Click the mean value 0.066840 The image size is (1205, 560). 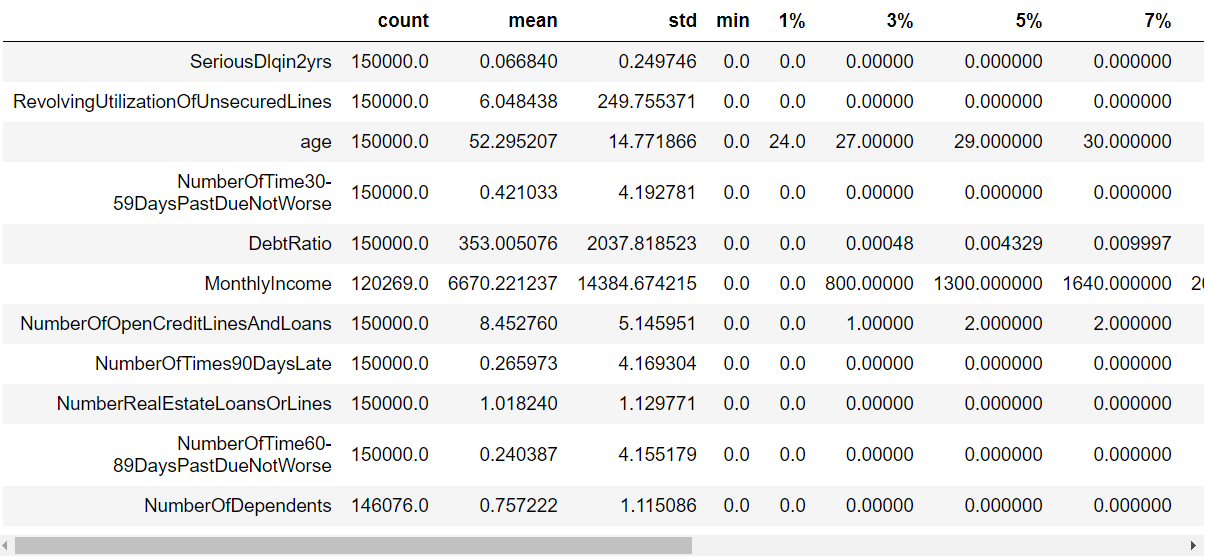(519, 61)
